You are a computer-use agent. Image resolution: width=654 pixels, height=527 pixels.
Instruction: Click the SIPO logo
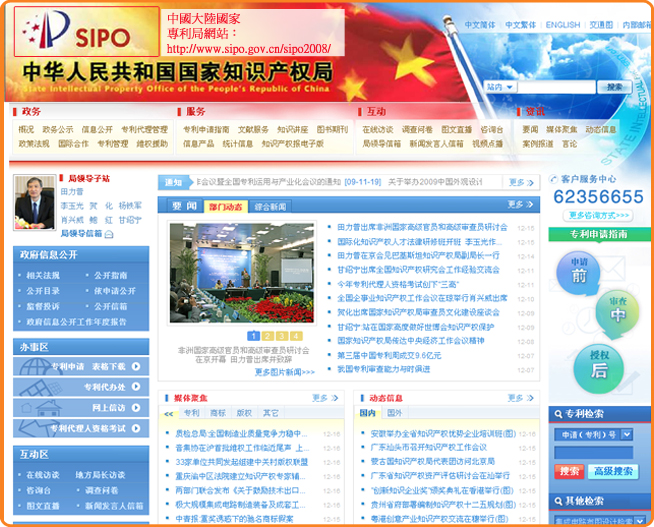pyautogui.click(x=87, y=32)
